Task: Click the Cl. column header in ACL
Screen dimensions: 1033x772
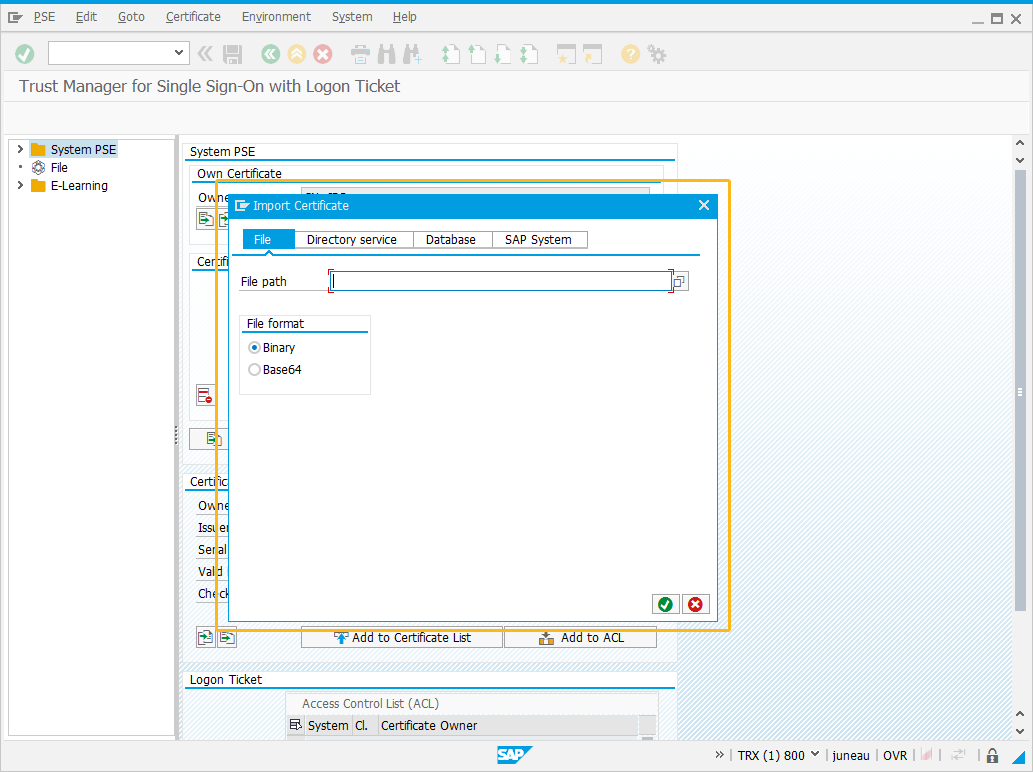Action: pos(362,725)
